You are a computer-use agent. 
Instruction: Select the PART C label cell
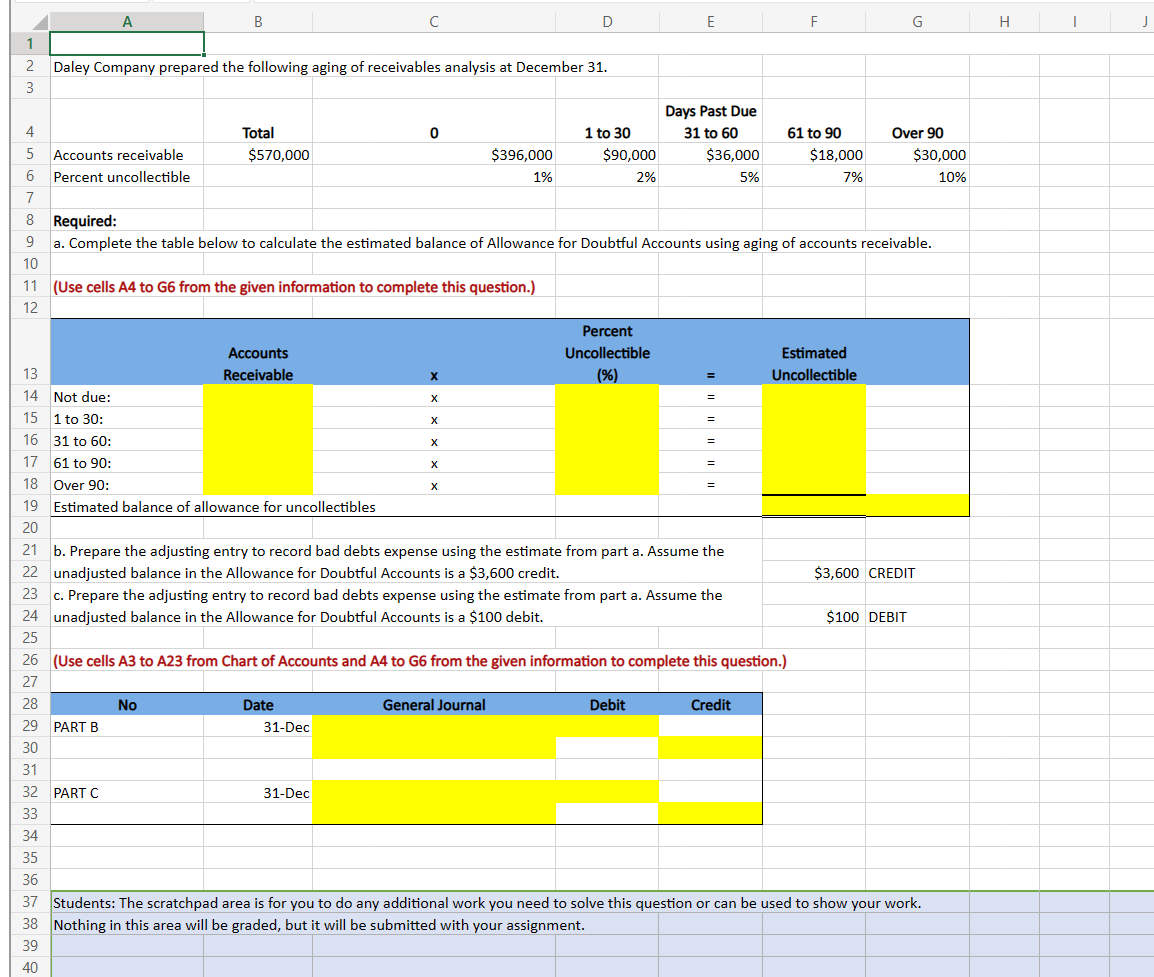pos(126,792)
